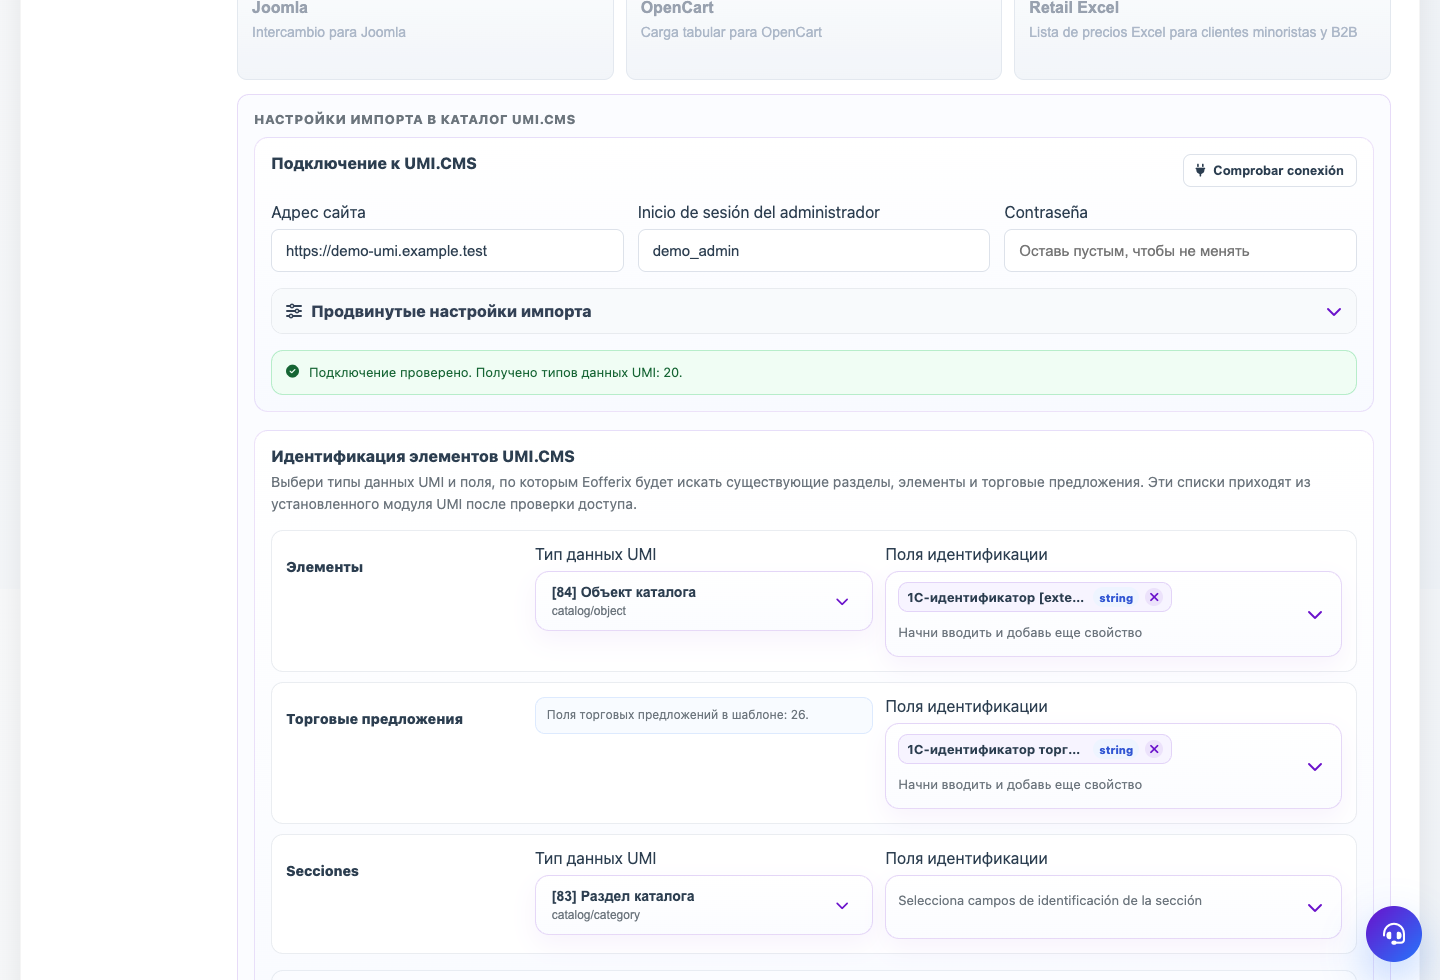
Task: Click section title НАСТРОЙКИ ИМПОРТА В КАТАЛОГ UMI.CMS
Action: (x=415, y=119)
